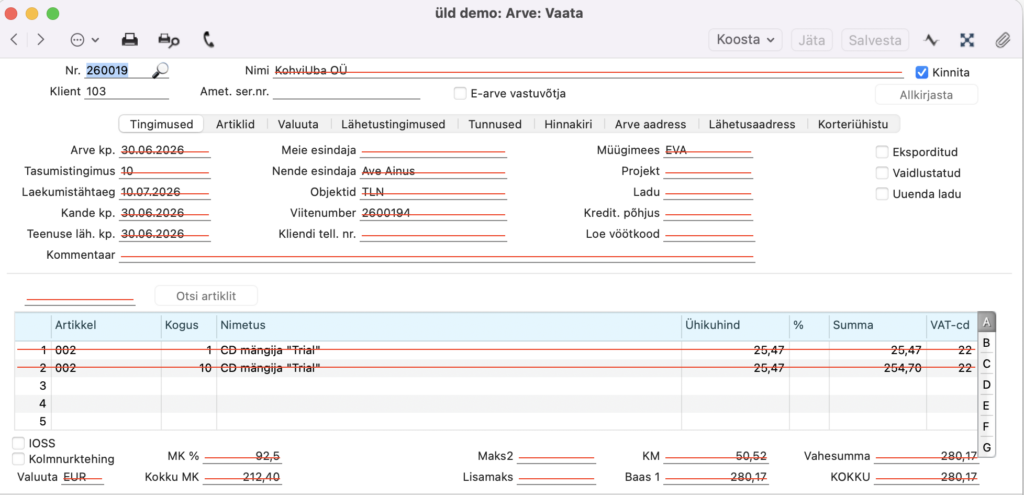
Task: Open the Lähetustingimused tab
Action: coord(393,124)
